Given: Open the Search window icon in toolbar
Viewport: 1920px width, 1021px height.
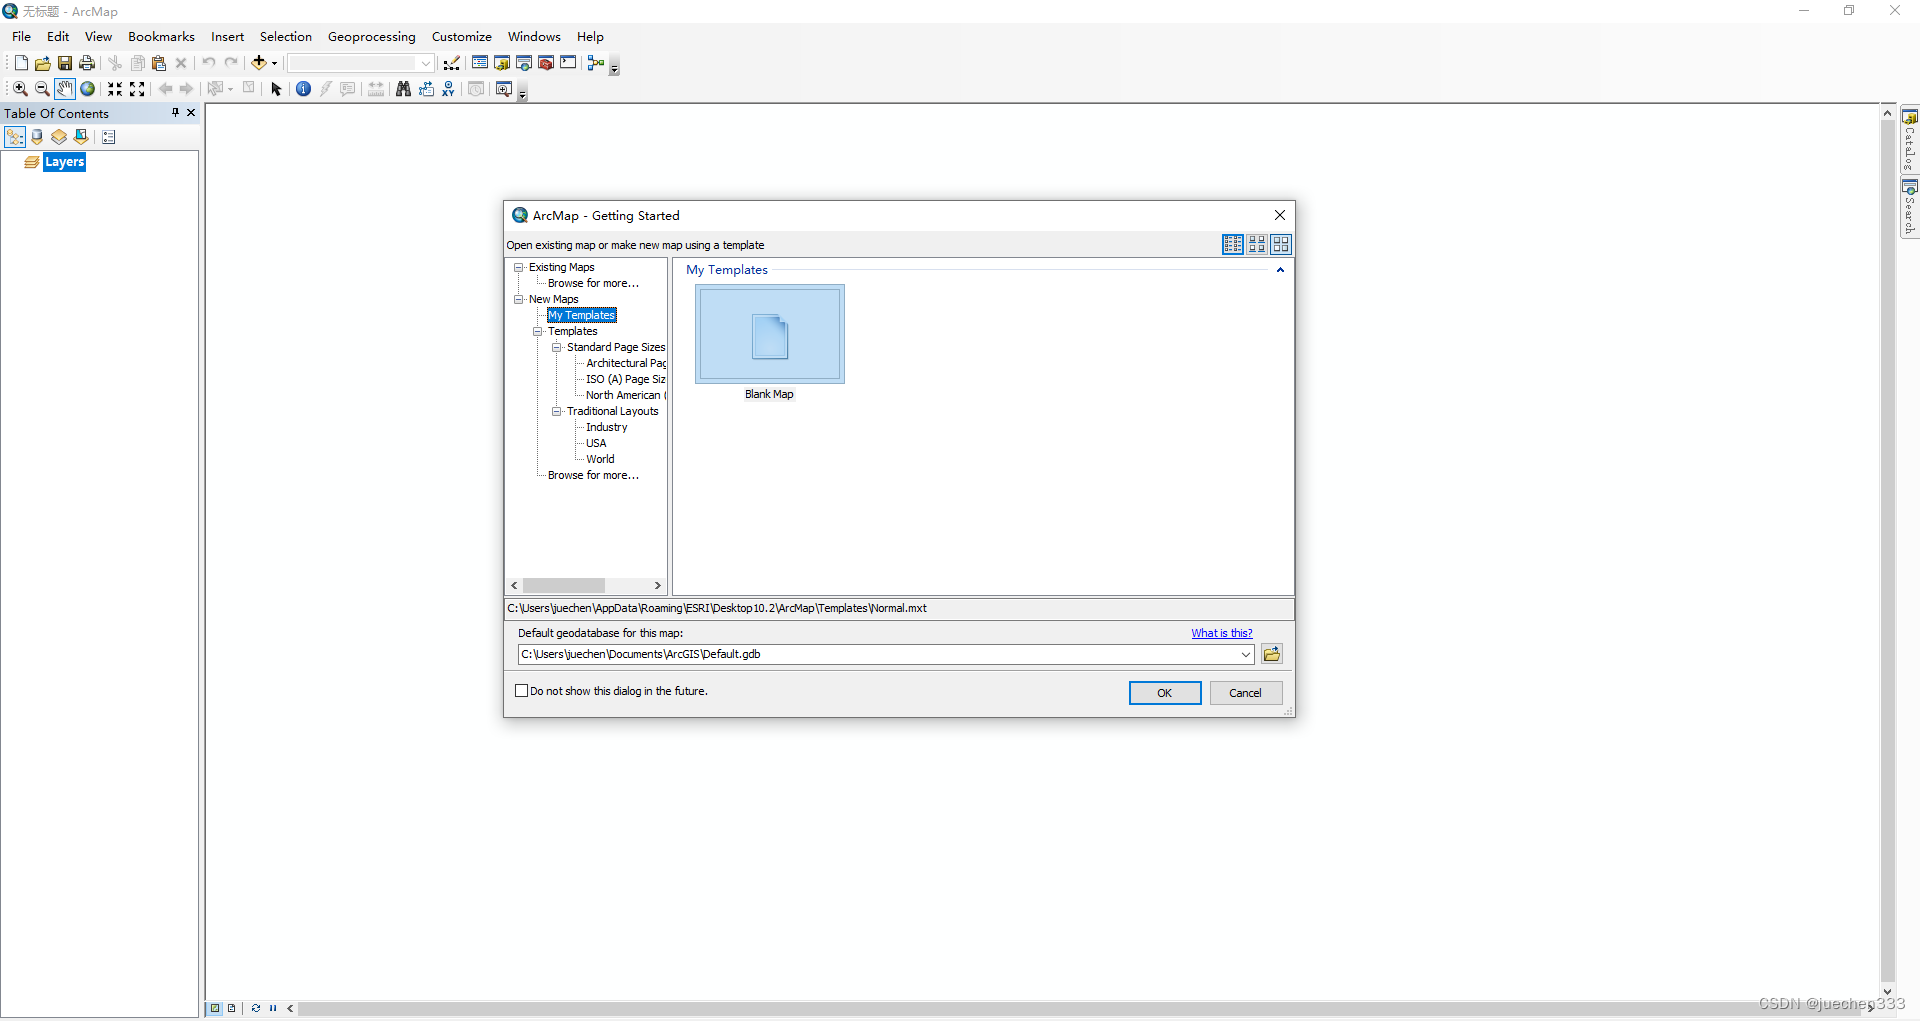Looking at the screenshot, I should click(x=524, y=63).
